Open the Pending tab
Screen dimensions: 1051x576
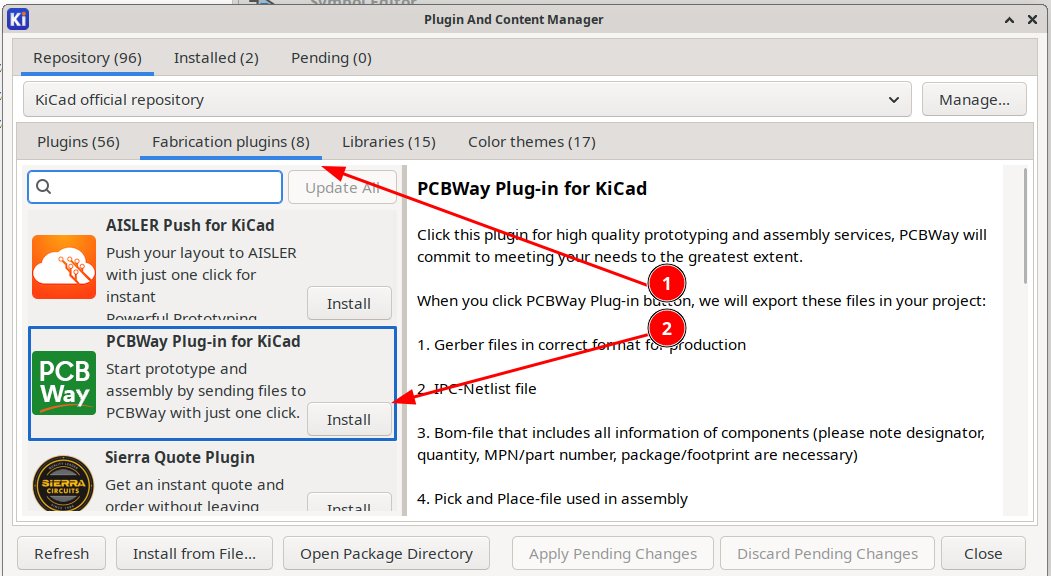pos(330,57)
